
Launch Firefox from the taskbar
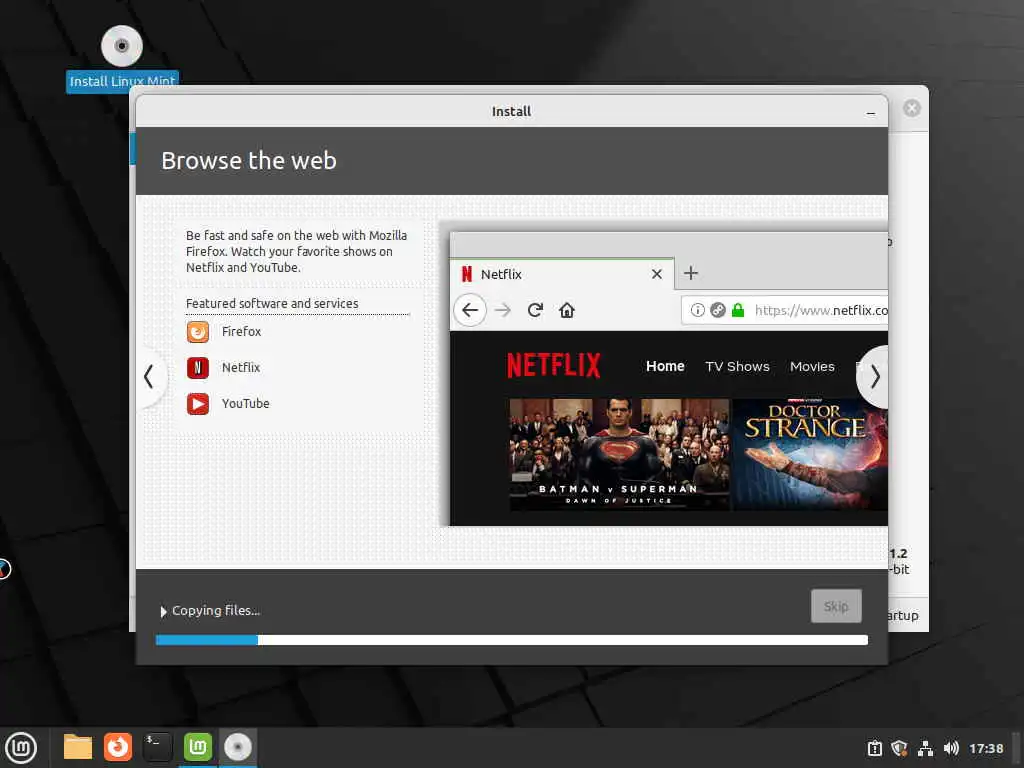tap(118, 747)
